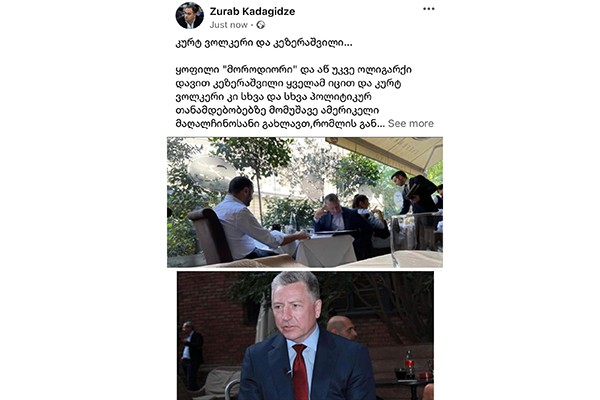Click the standing waiter in the cafe photo
The height and width of the screenshot is (400, 600).
[415, 193]
